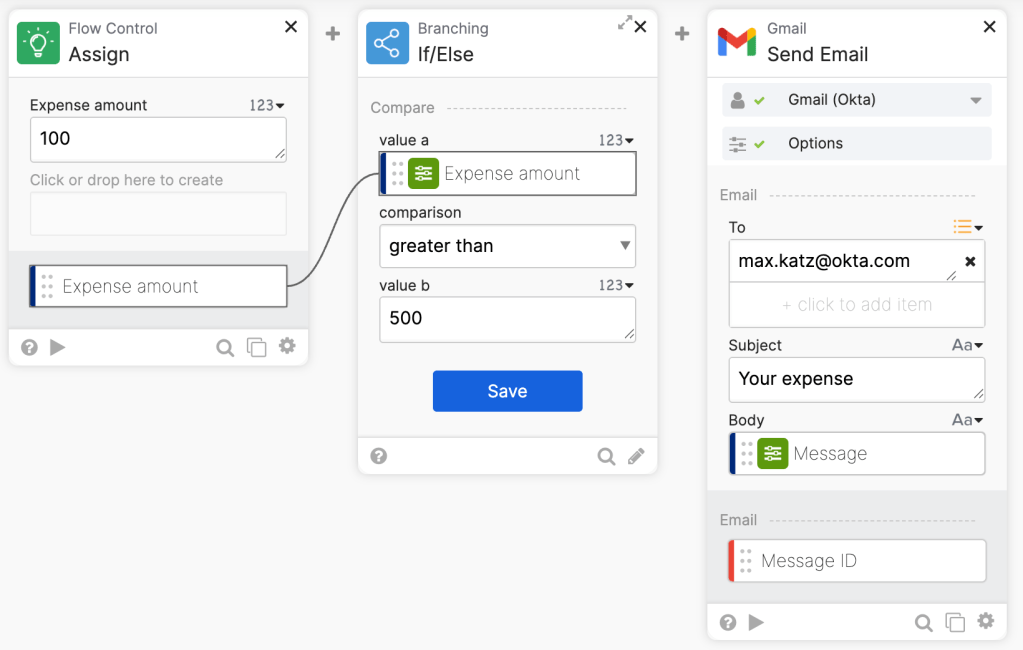Image resolution: width=1023 pixels, height=650 pixels.
Task: Open the To field list type dropdown
Action: coord(968,227)
